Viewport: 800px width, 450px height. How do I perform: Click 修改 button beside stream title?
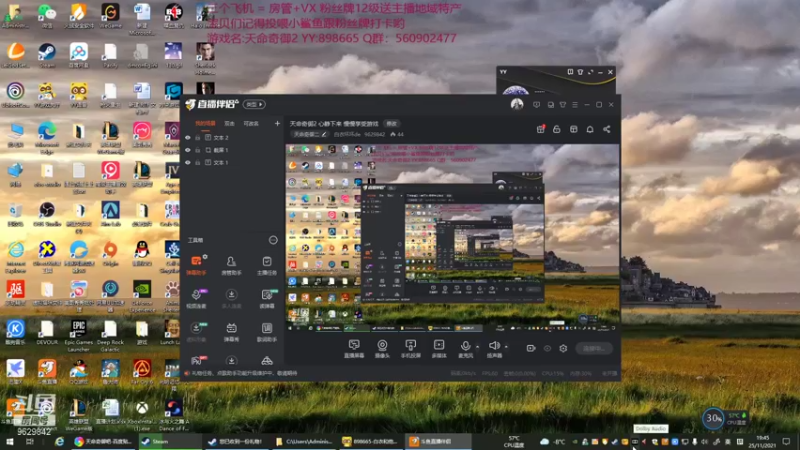point(391,123)
